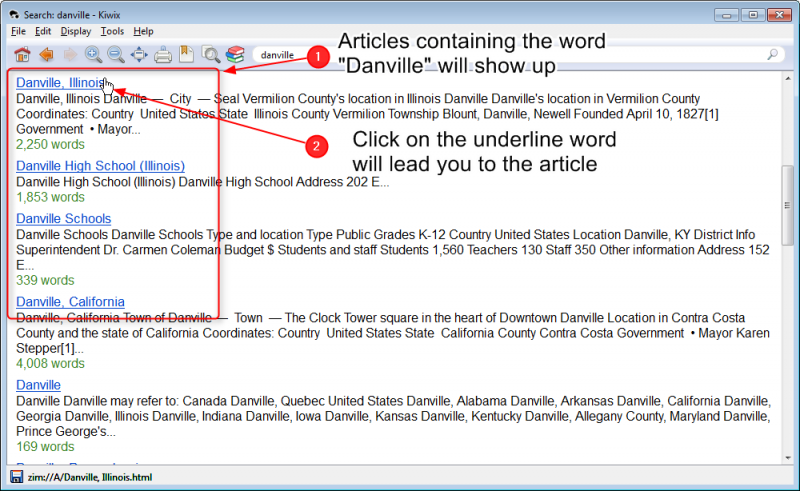Image resolution: width=800 pixels, height=491 pixels.
Task: Open the Help menu
Action: (143, 31)
